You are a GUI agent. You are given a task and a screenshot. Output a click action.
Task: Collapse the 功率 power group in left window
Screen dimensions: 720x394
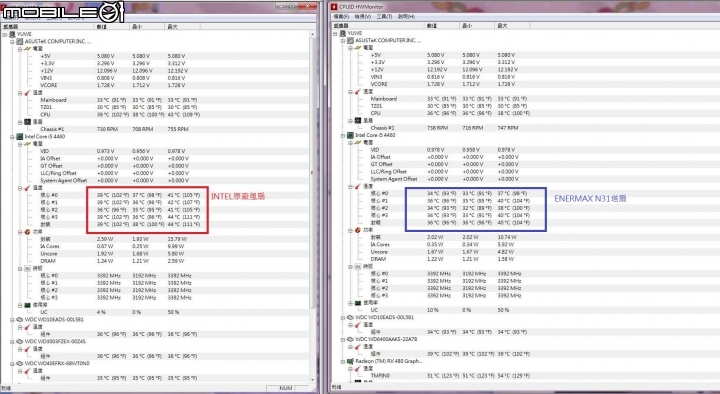[x=20, y=232]
